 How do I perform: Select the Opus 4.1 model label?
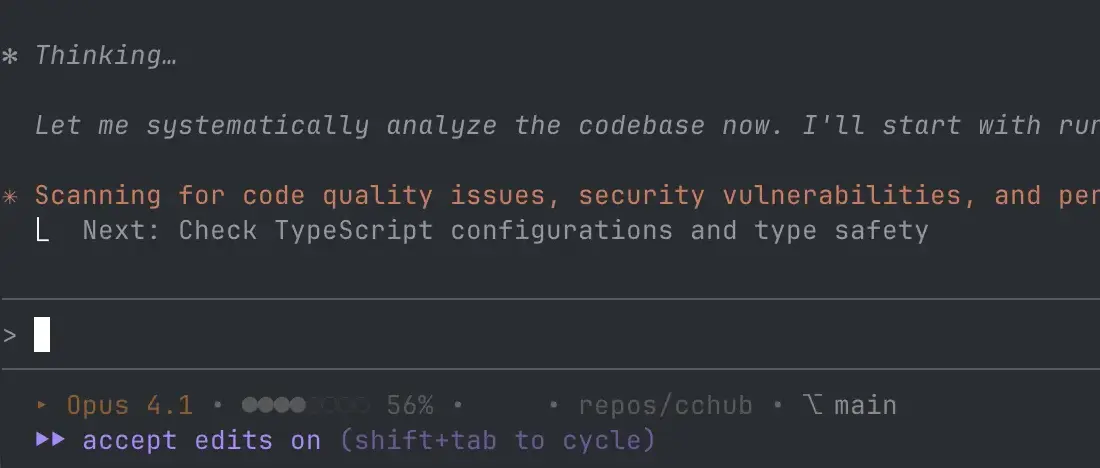tap(130, 405)
